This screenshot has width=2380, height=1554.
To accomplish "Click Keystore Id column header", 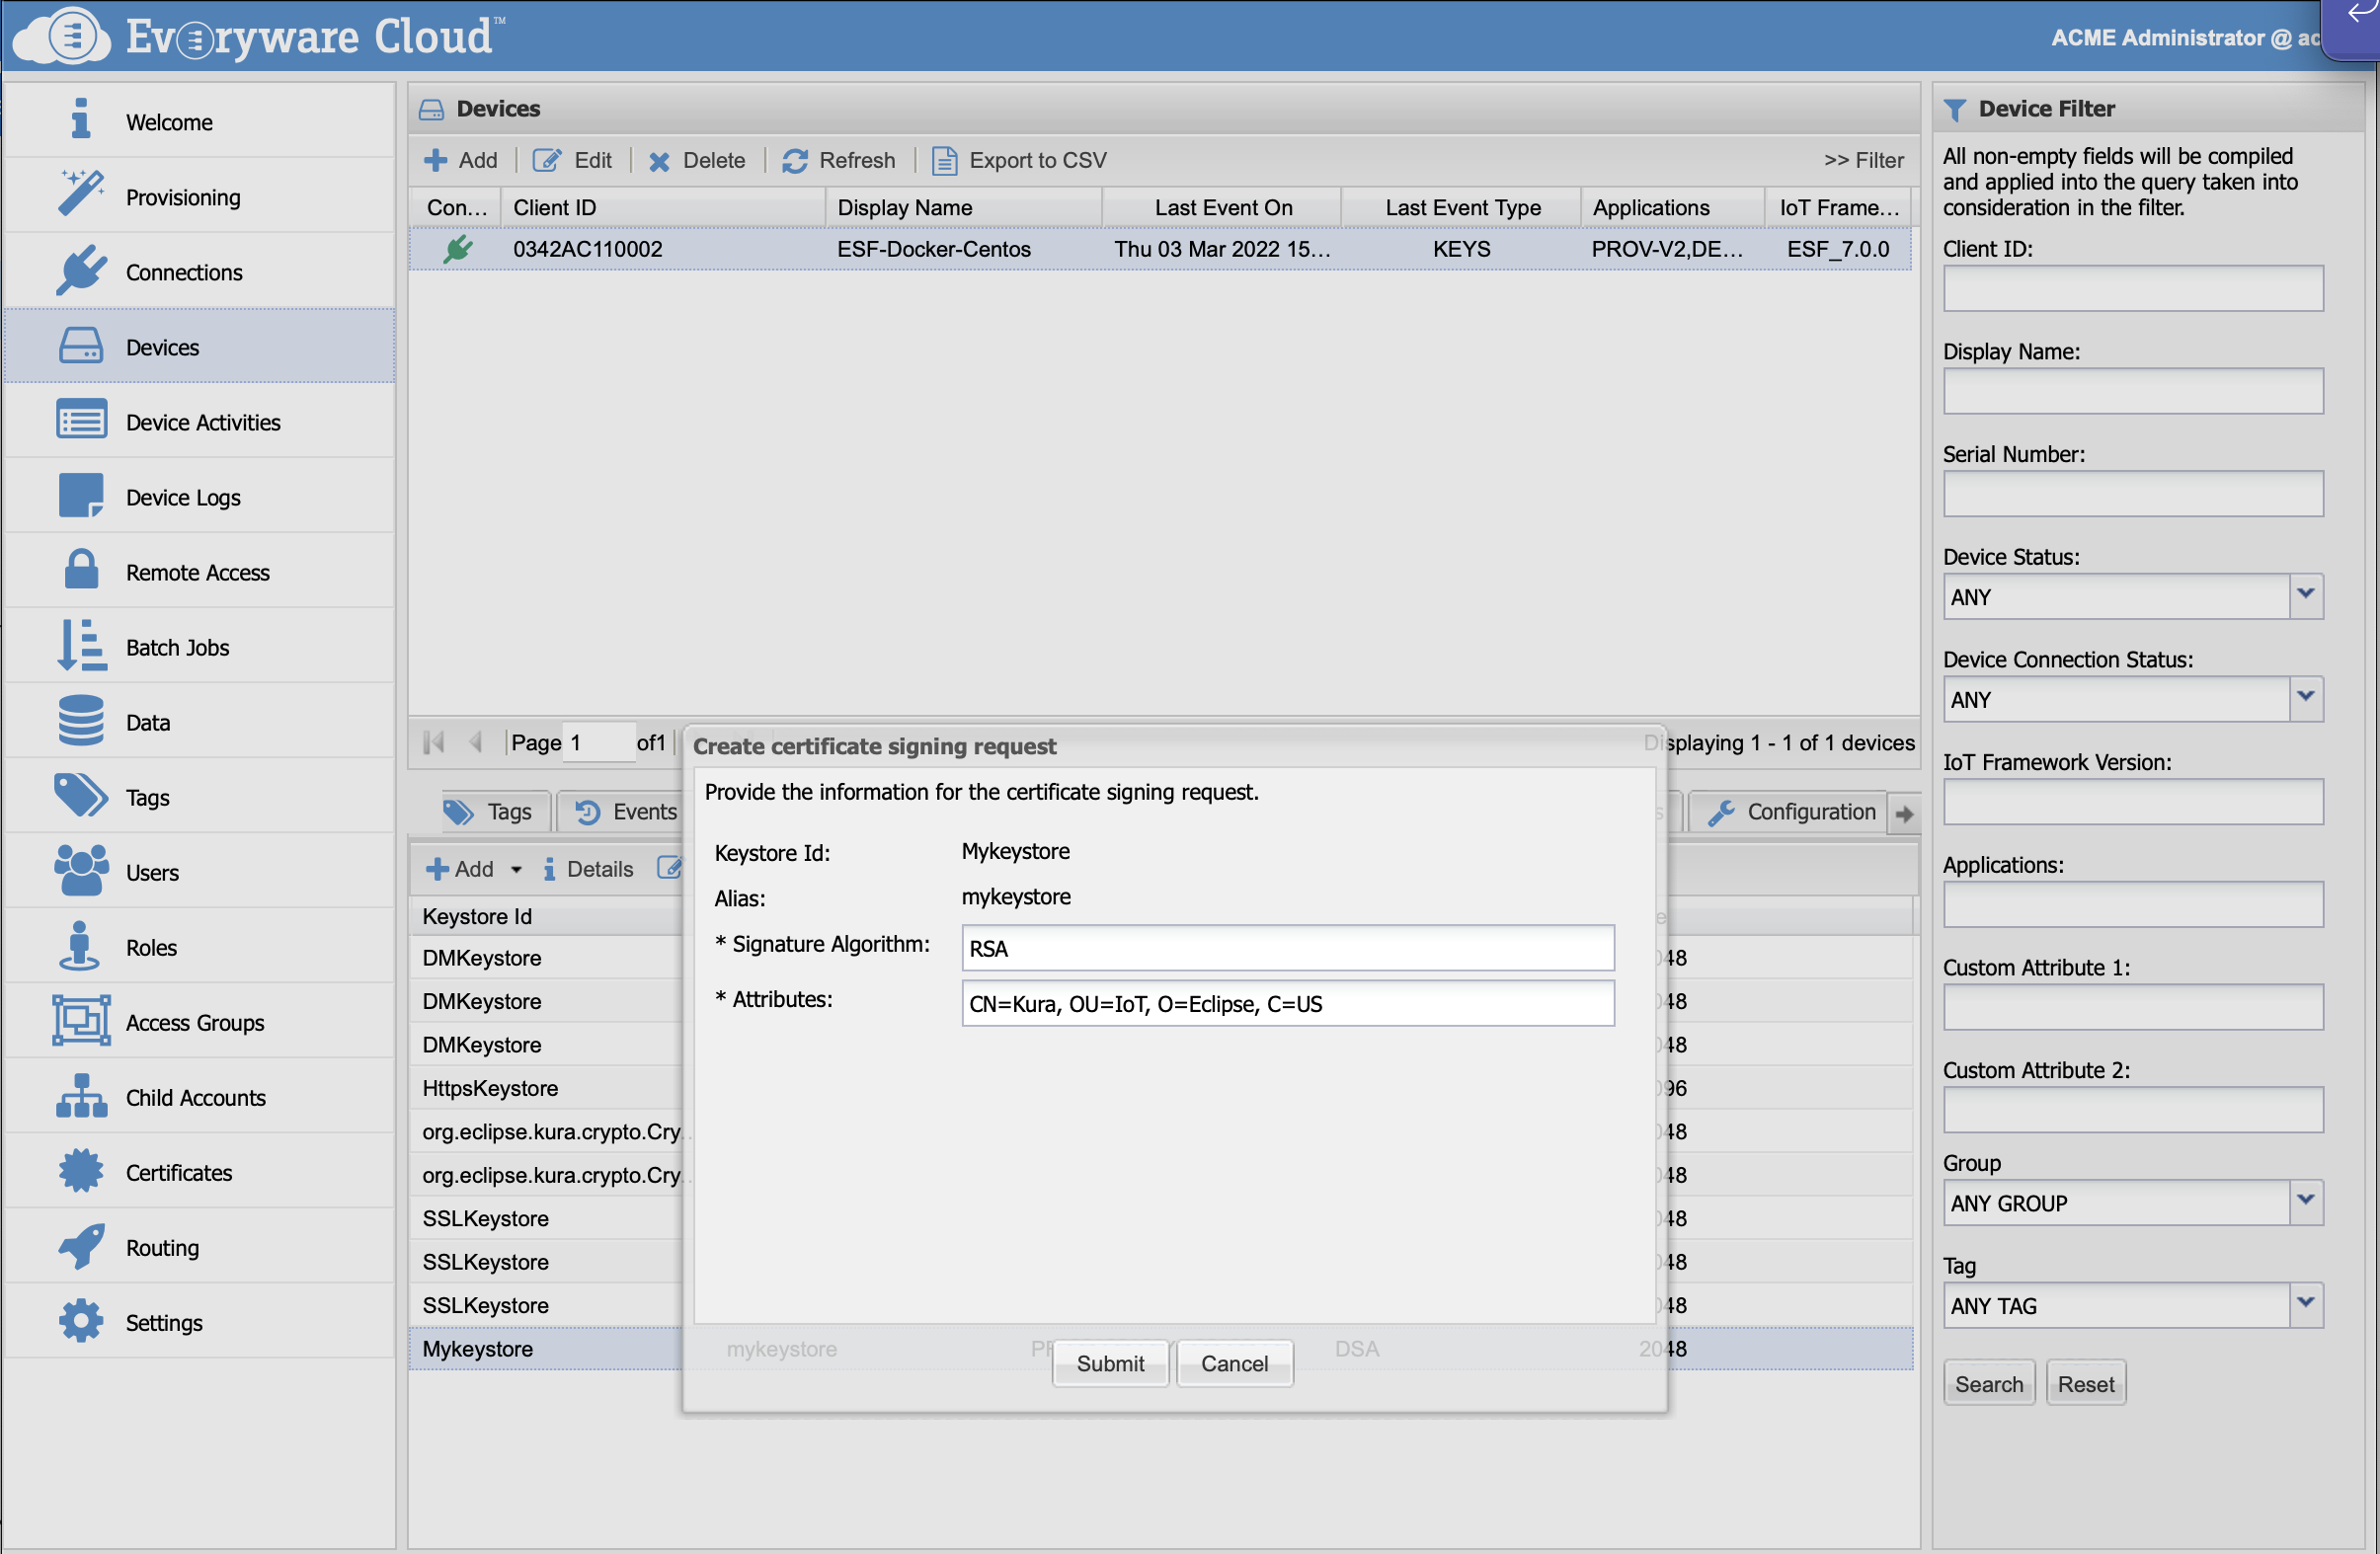I will (x=546, y=915).
